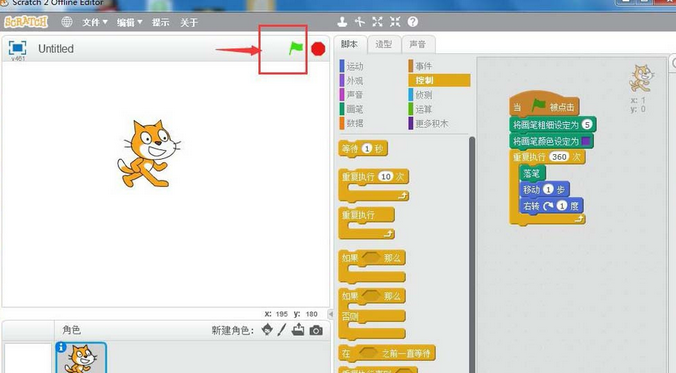Image resolution: width=676 pixels, height=373 pixels.
Task: Open the 提示 menu
Action: 160,22
